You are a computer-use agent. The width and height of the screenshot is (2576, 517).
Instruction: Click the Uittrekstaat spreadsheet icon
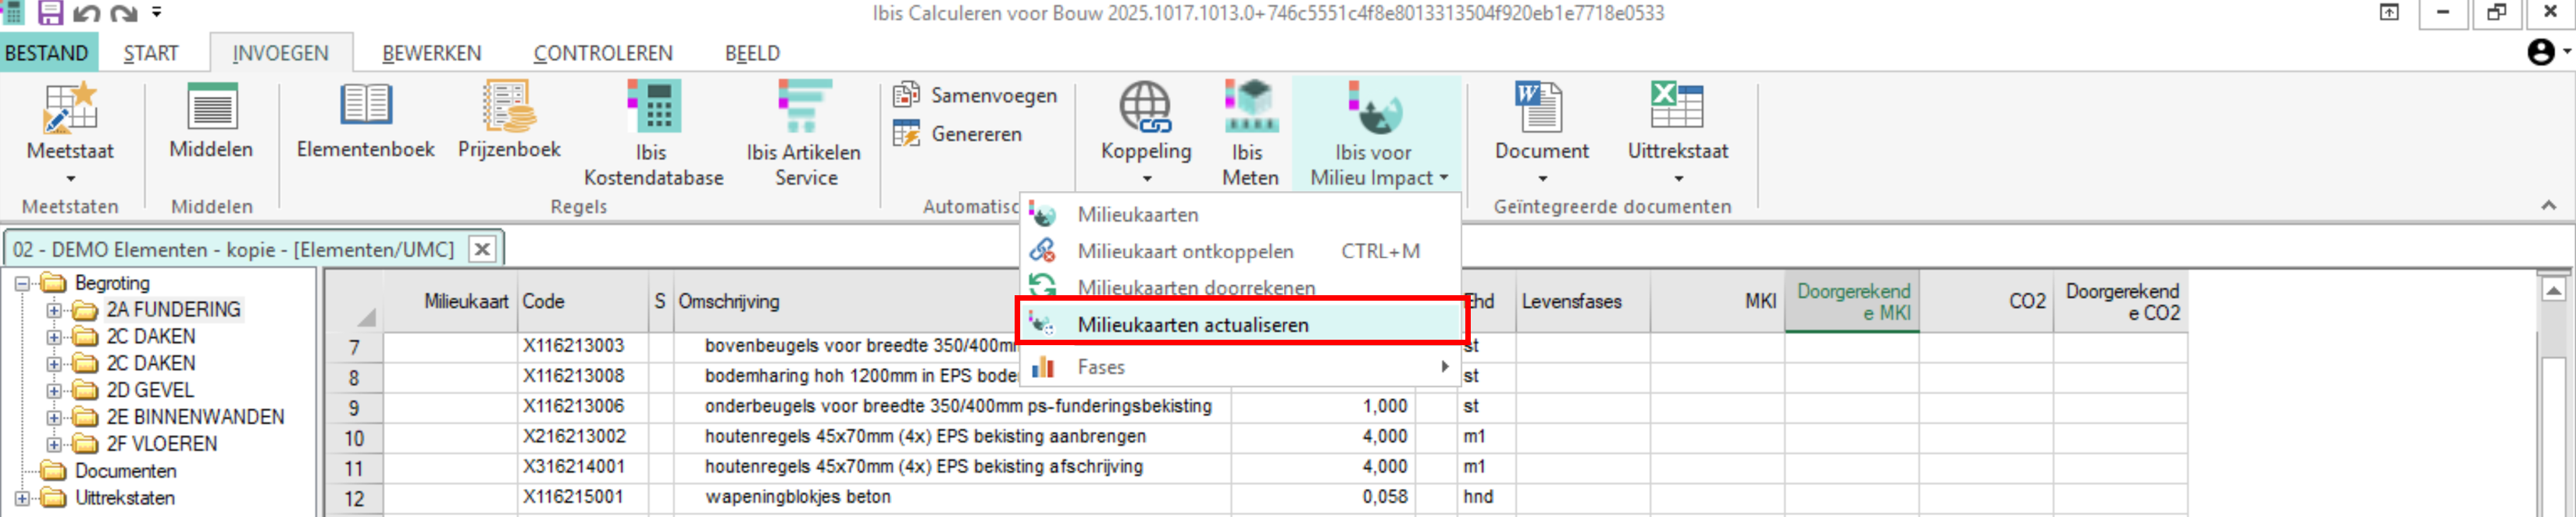(x=1677, y=108)
